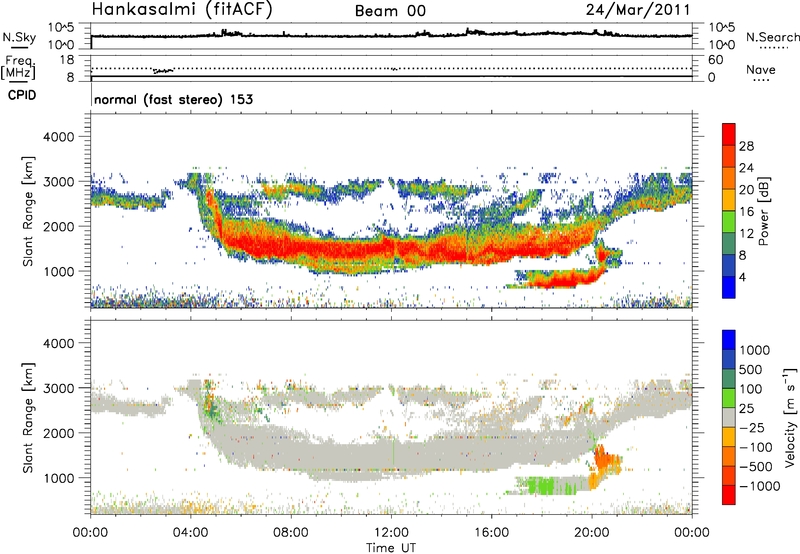Screen dimensions: 800x554
Task: Click the -100 label on Velocity colorbar
Action: point(756,447)
